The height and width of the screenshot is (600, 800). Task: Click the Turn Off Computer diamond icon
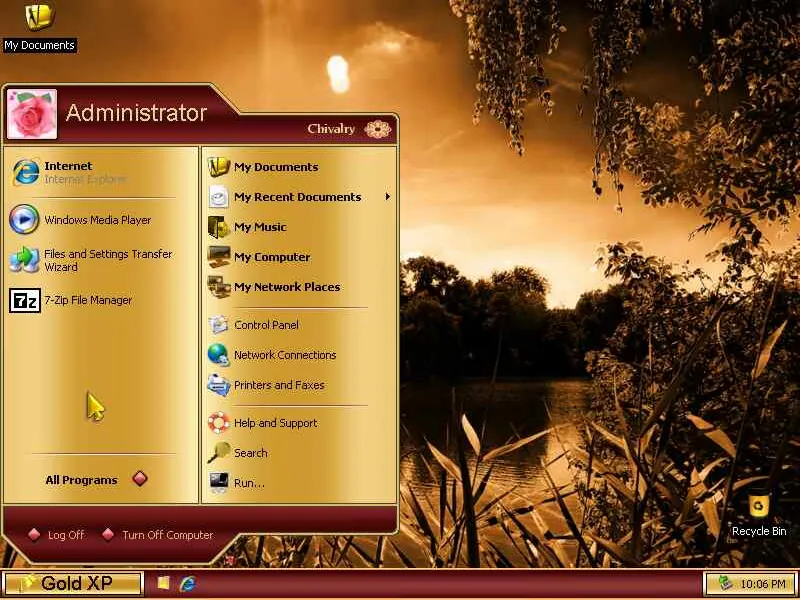[x=108, y=534]
